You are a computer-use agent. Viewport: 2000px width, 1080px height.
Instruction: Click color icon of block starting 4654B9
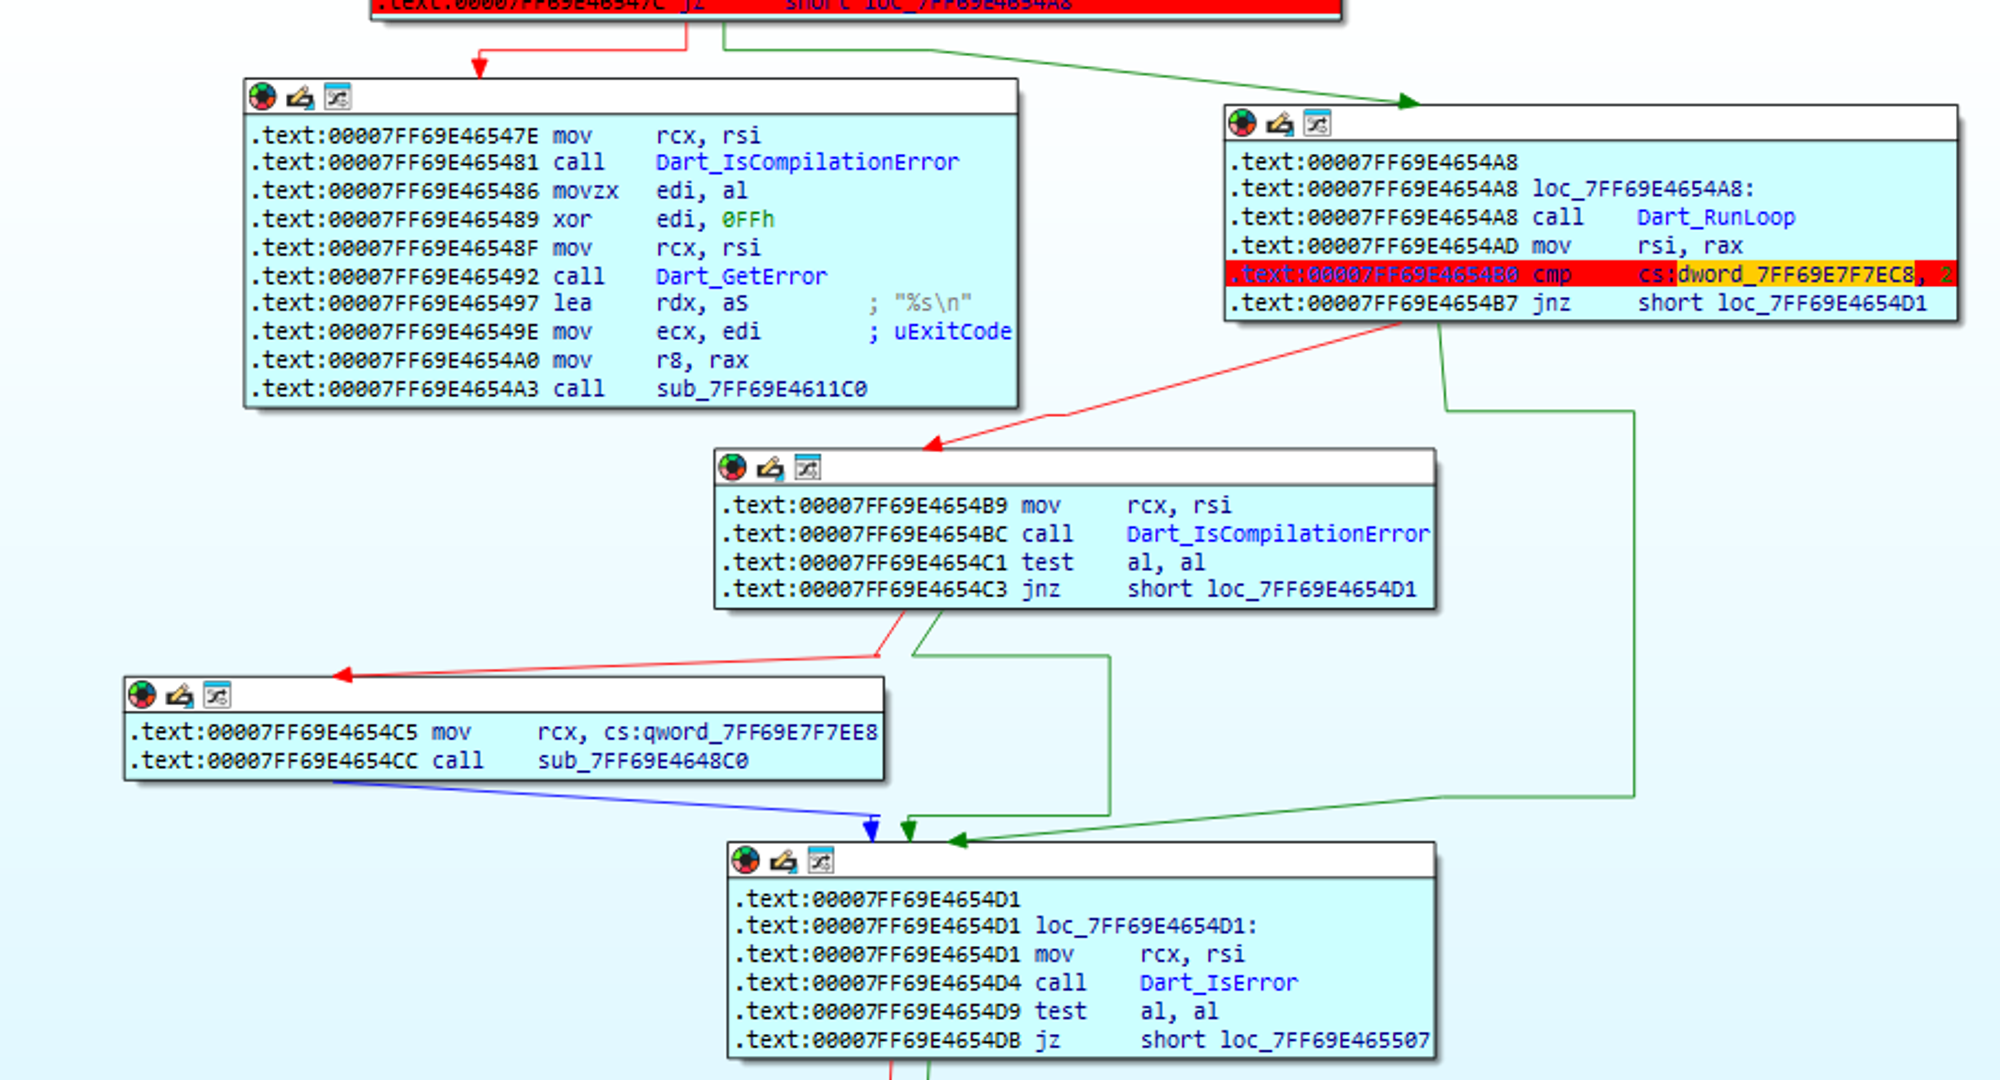point(733,467)
